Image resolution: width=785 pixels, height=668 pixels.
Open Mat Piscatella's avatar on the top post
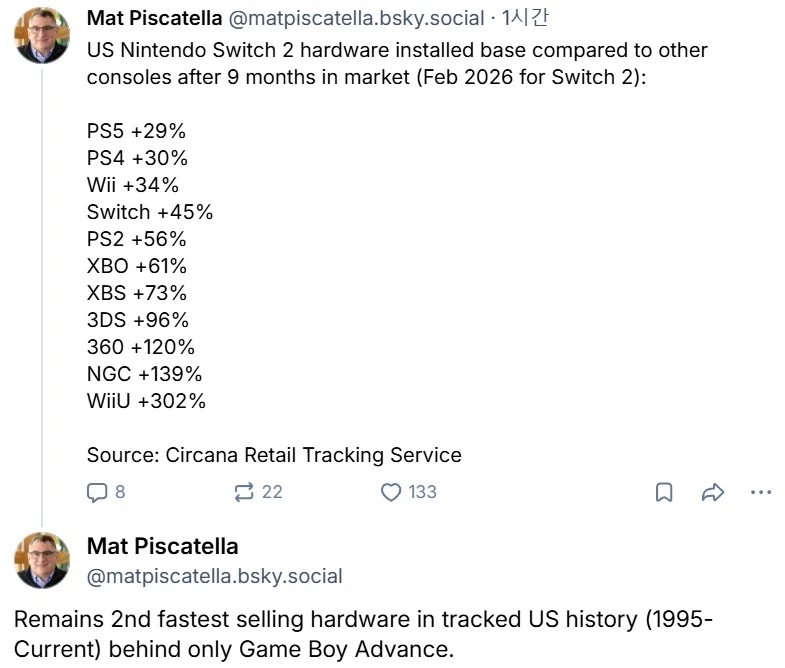(x=42, y=33)
